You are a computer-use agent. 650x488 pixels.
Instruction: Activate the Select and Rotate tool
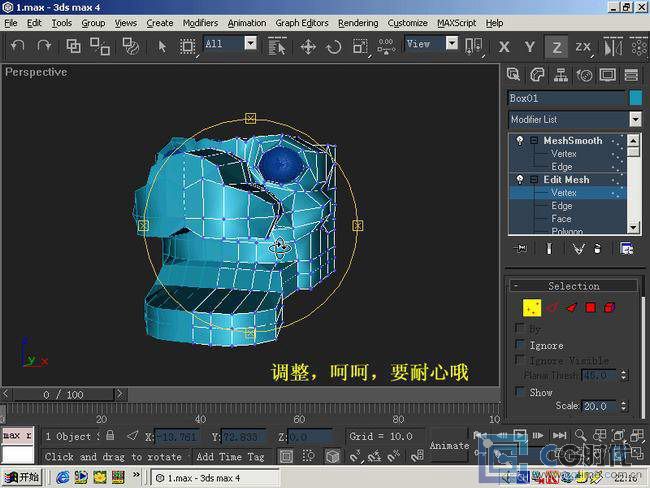click(x=334, y=46)
